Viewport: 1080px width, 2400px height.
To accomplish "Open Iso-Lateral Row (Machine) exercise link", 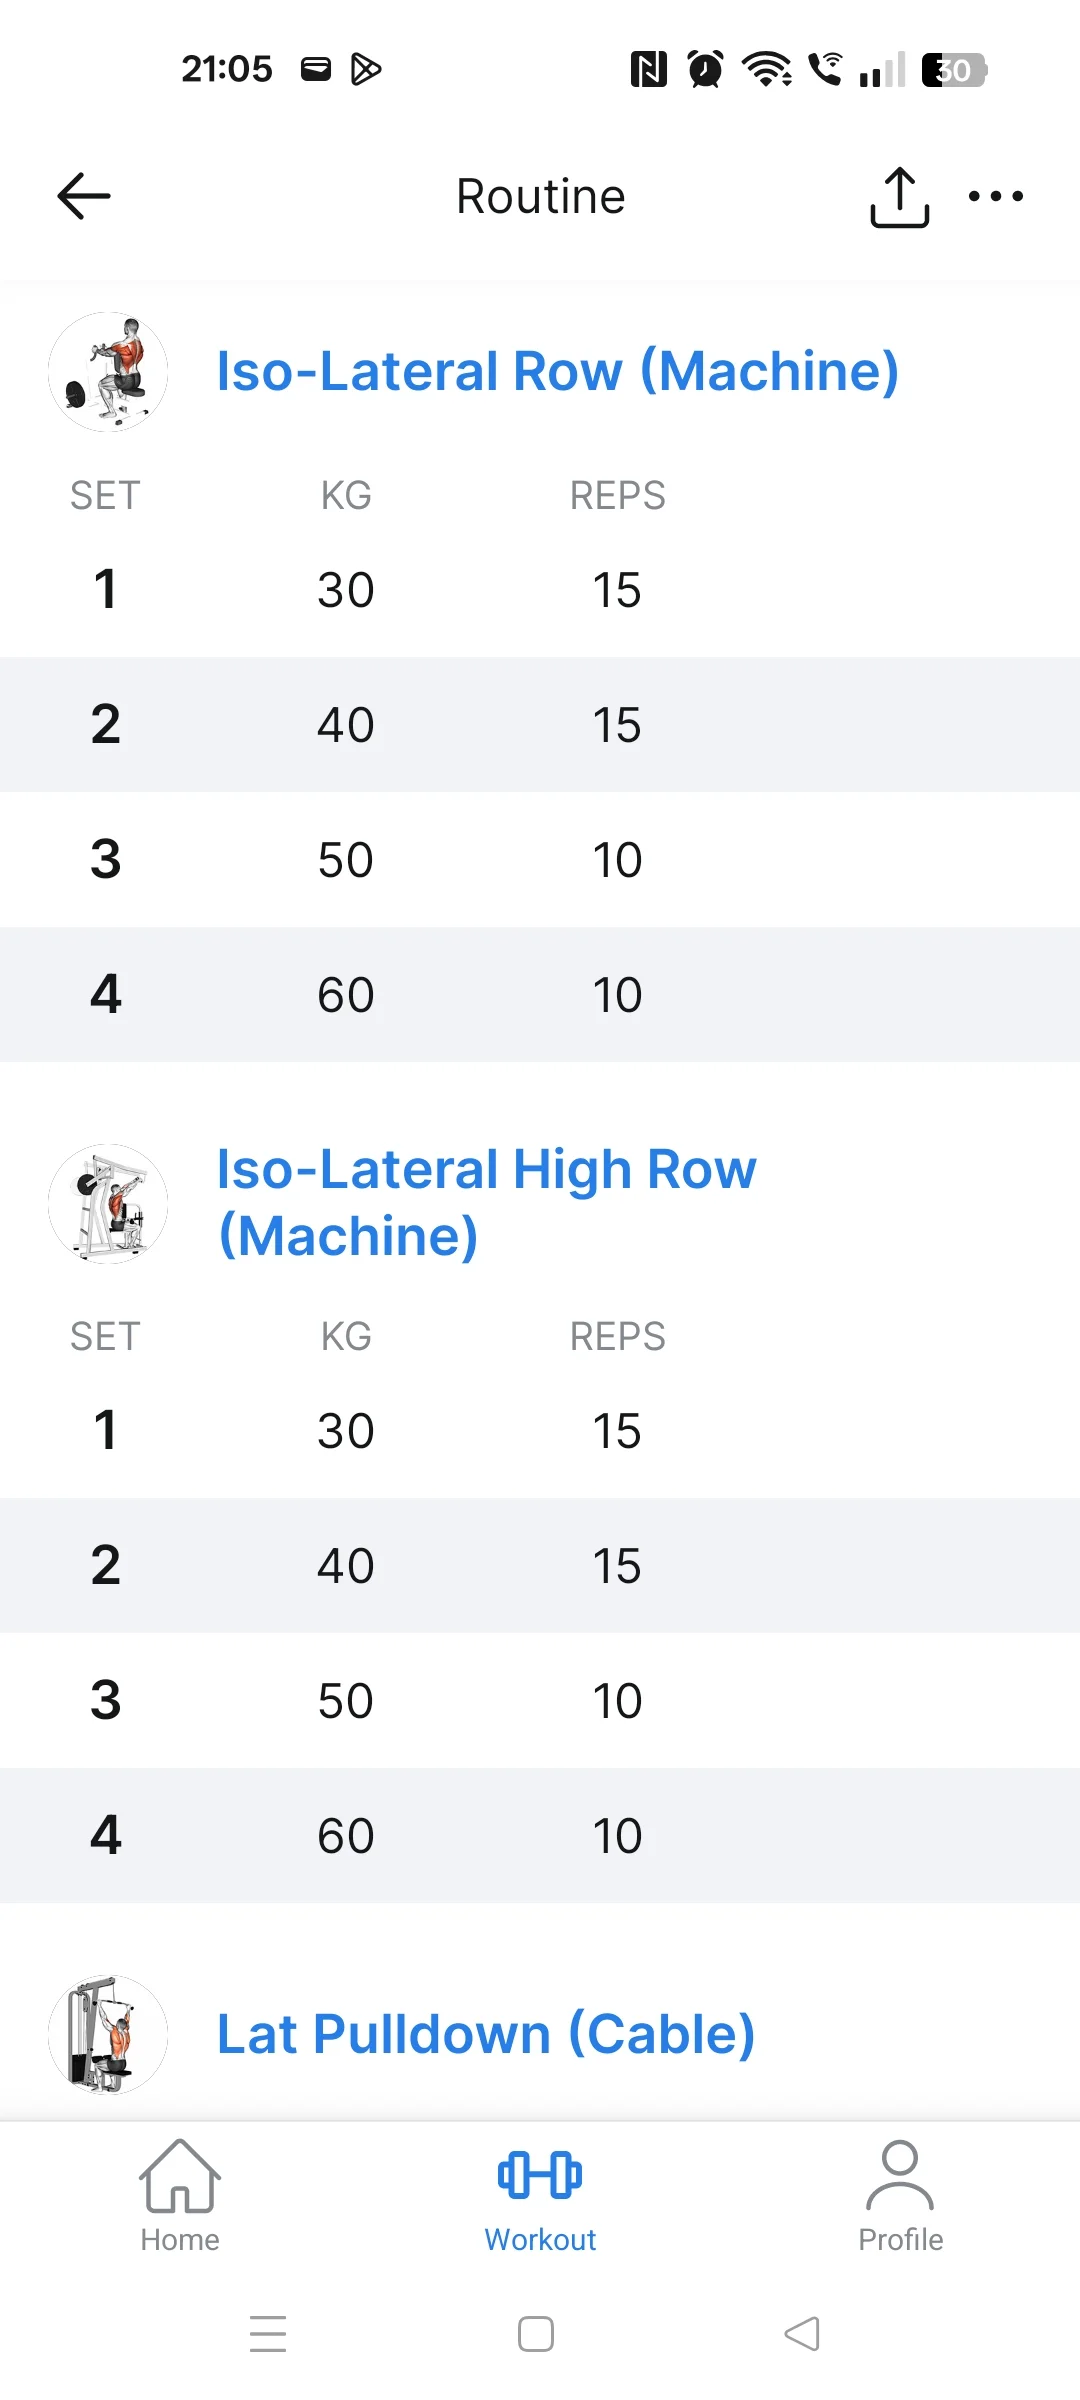I will (557, 371).
